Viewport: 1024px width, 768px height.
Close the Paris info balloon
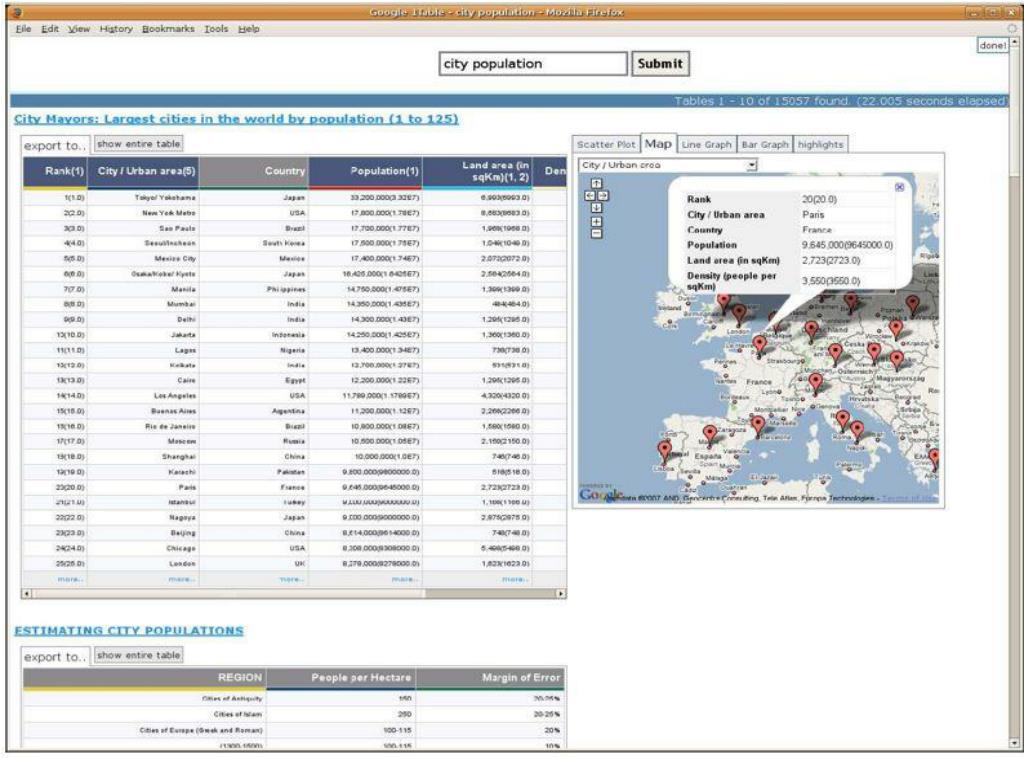(x=899, y=187)
